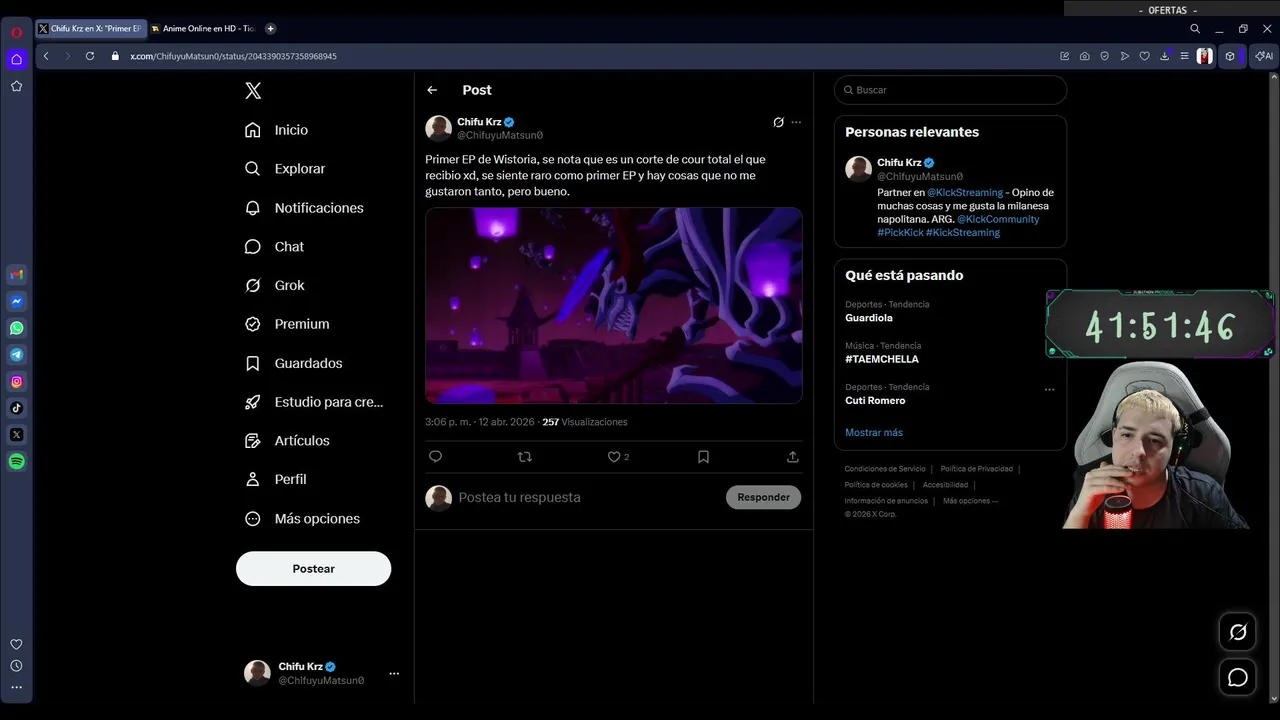Open Instagram in the Opera sidebar

16,381
